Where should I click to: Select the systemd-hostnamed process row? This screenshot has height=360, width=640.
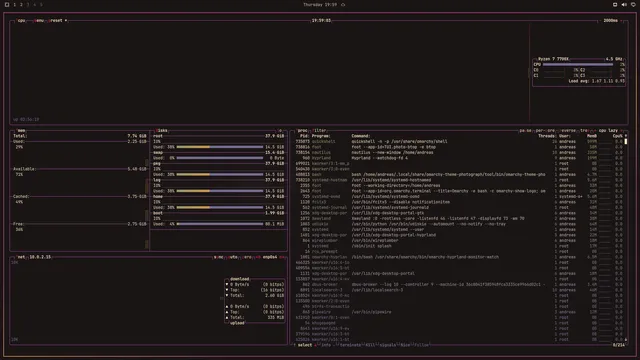click(x=459, y=180)
